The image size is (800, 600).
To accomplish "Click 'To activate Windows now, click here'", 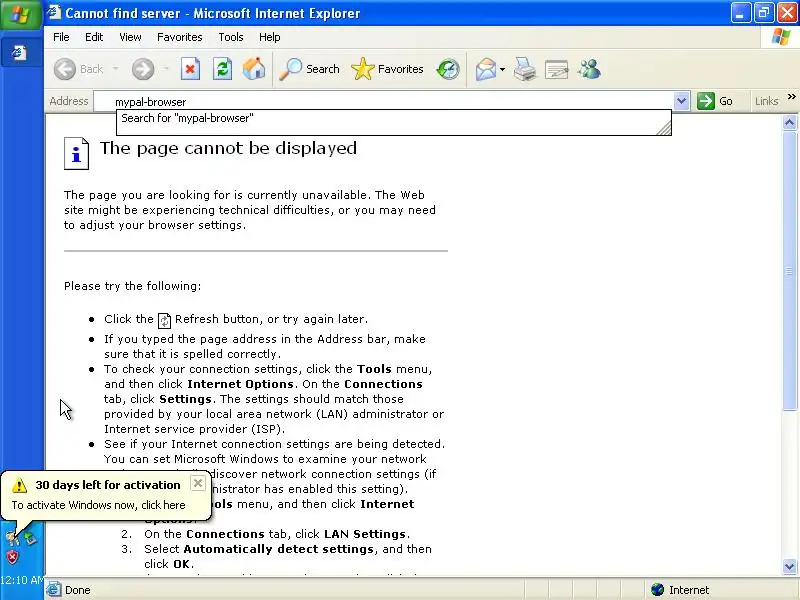I will tap(98, 505).
